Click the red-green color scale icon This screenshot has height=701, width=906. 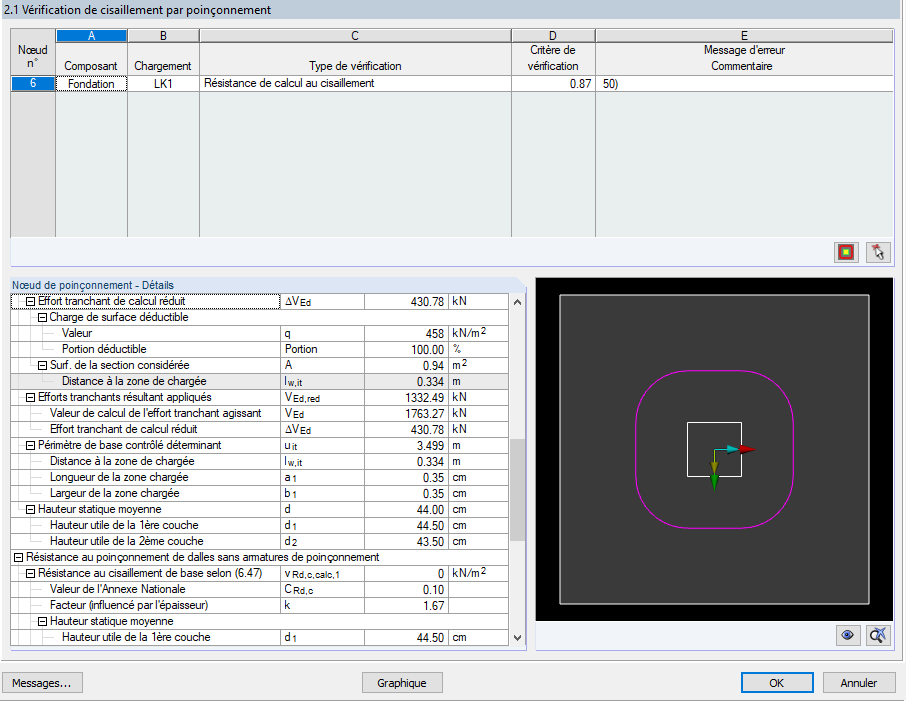[x=846, y=253]
